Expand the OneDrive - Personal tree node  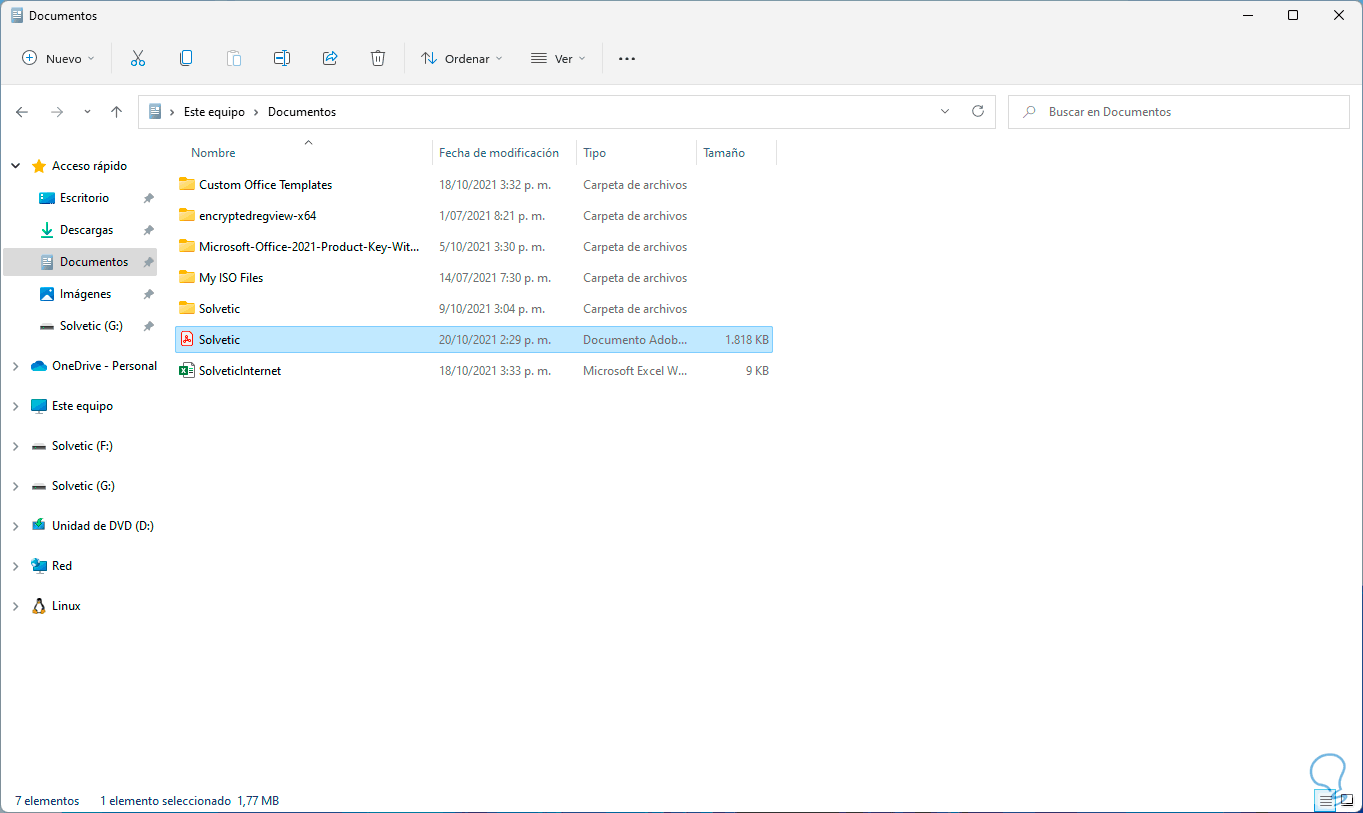pyautogui.click(x=15, y=366)
